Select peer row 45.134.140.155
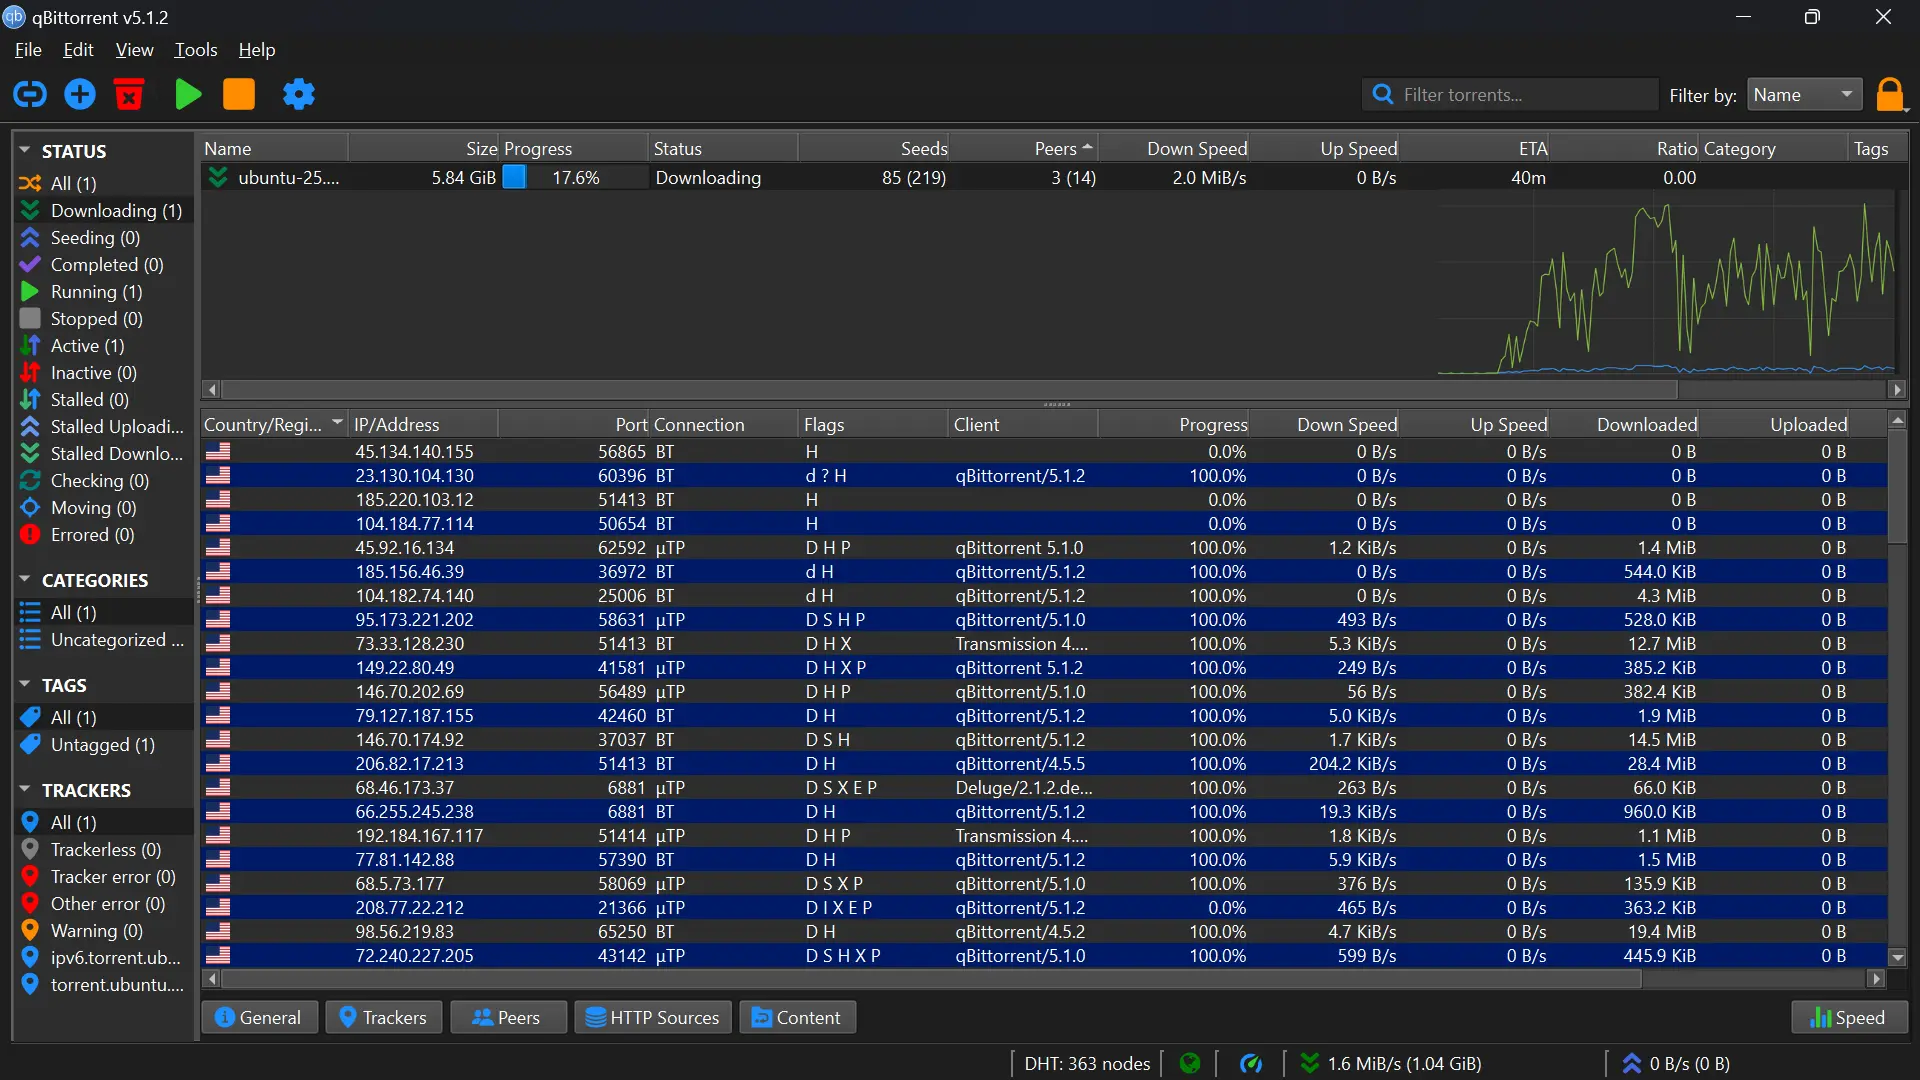The height and width of the screenshot is (1080, 1920). click(1044, 451)
